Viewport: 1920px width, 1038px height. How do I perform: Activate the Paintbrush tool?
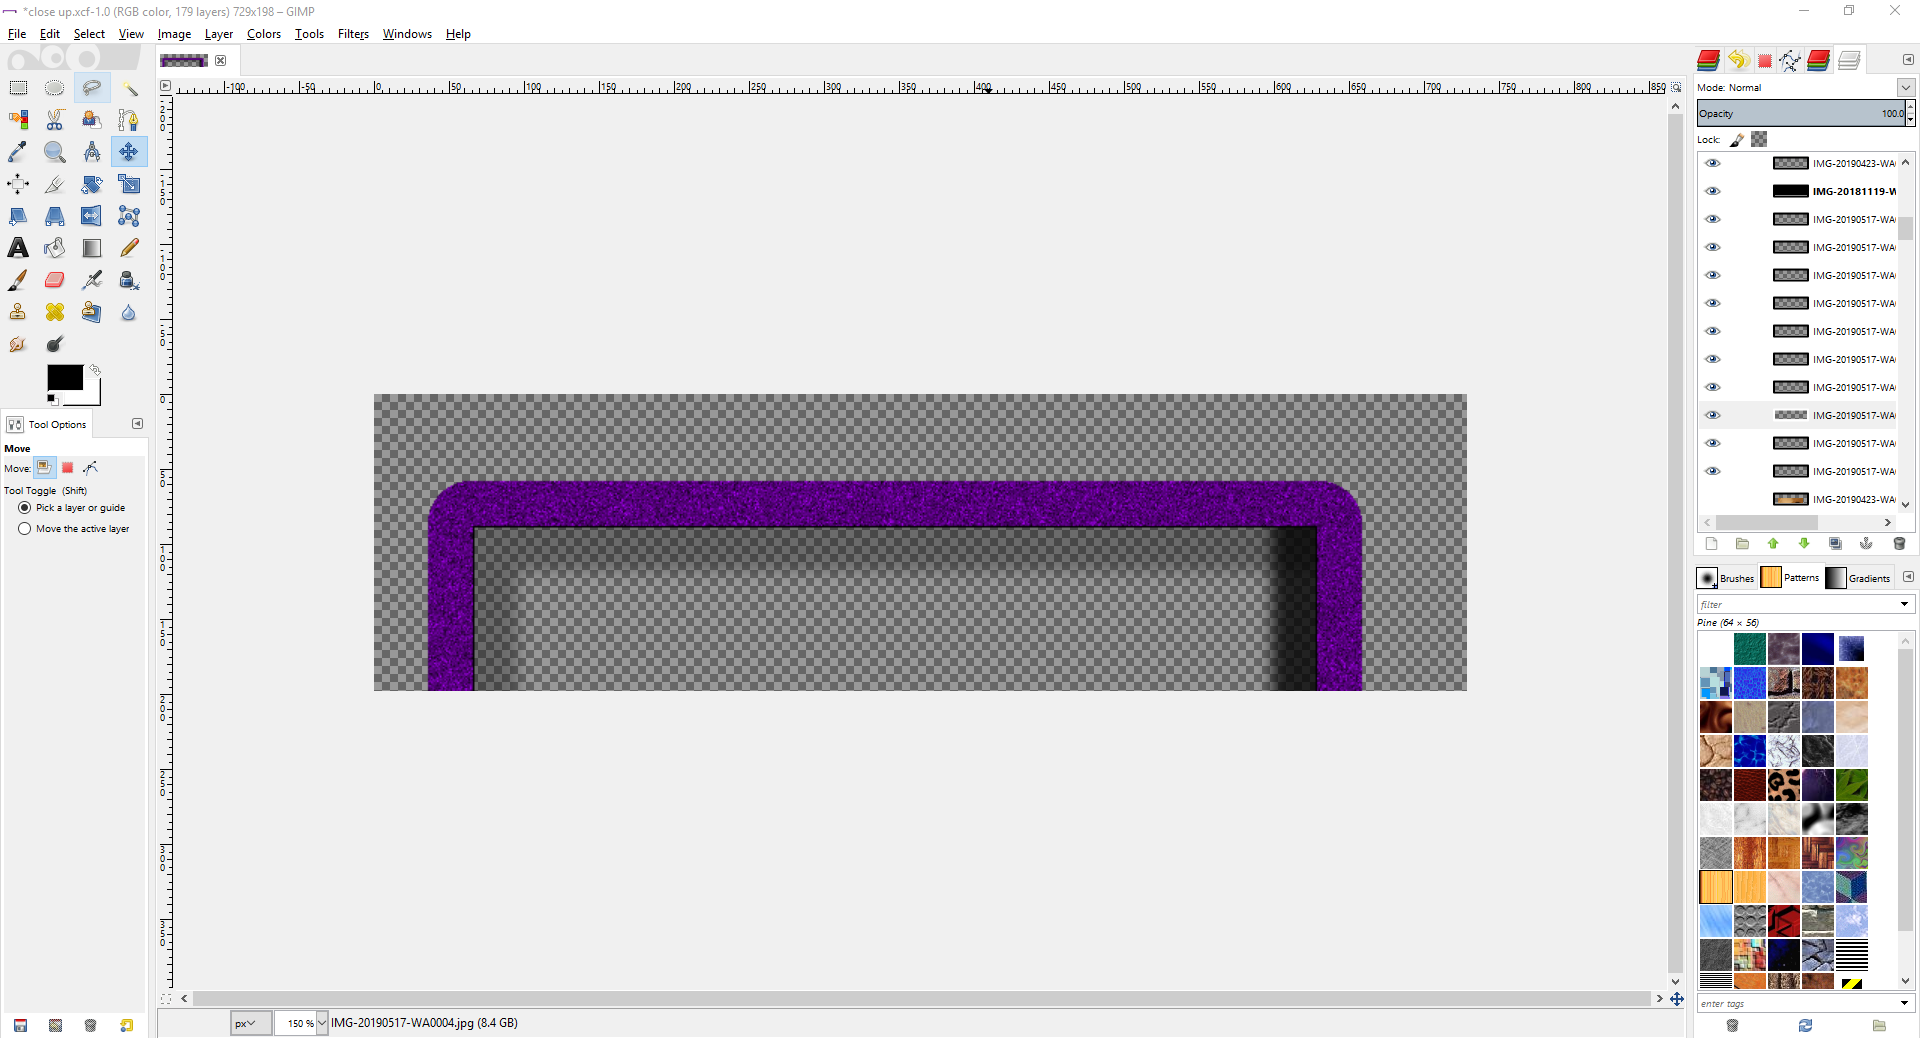coord(18,280)
